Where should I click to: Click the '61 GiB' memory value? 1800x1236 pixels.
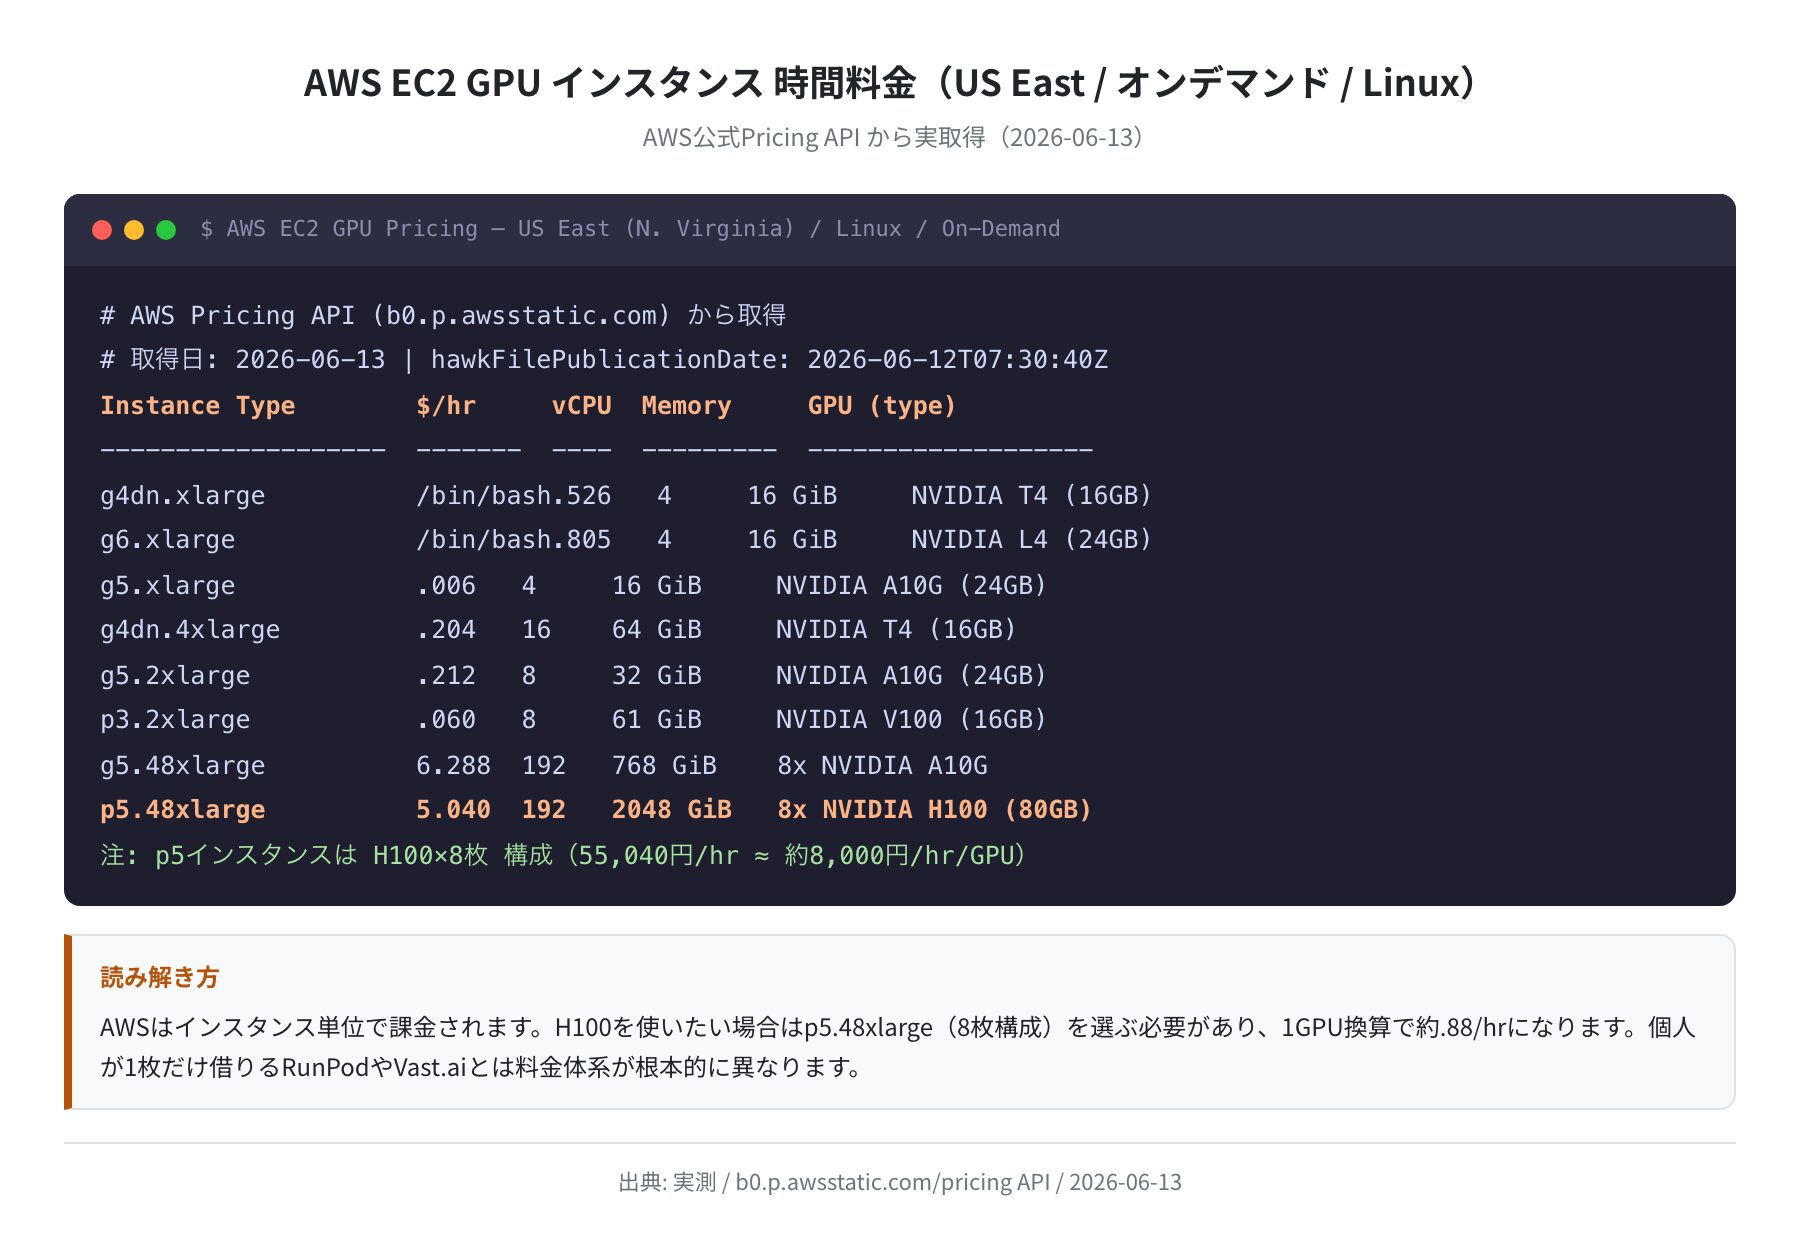tap(657, 720)
